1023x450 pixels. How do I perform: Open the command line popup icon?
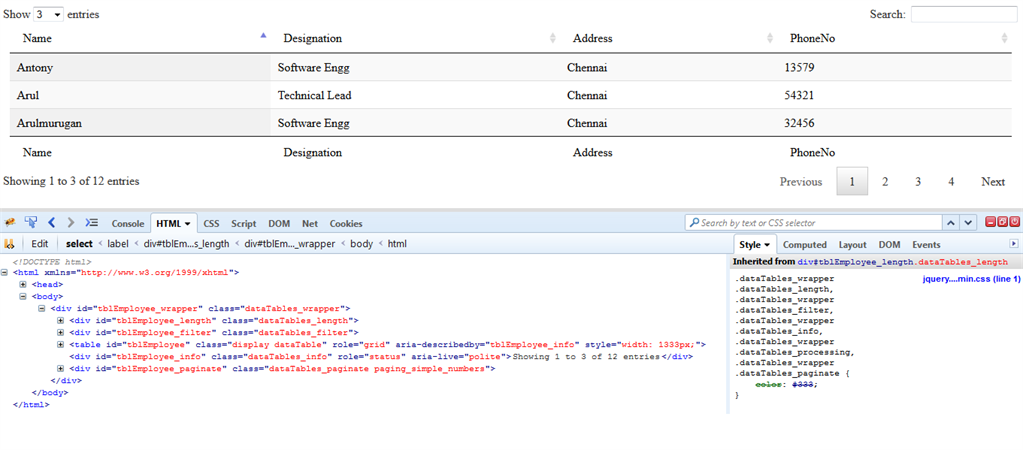coord(91,223)
